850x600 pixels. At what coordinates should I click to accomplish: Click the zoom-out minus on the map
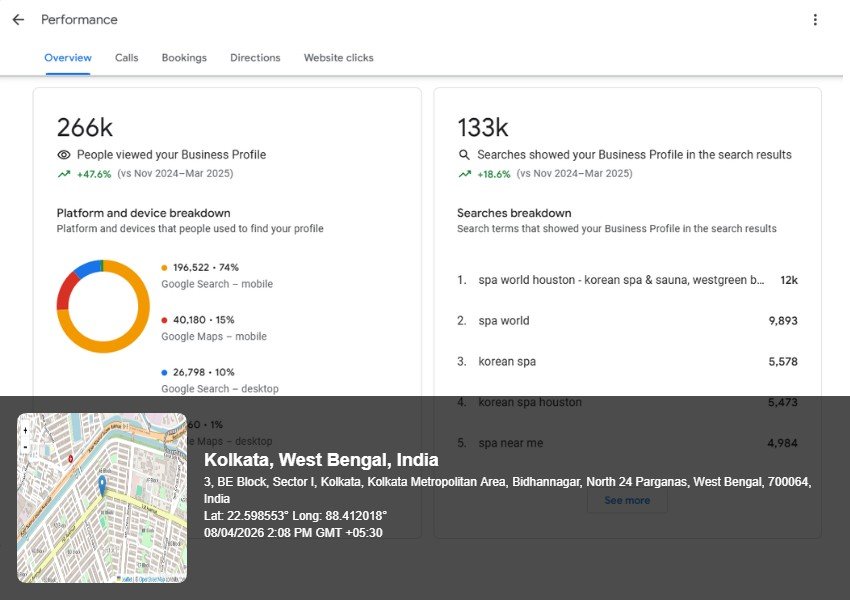[24, 448]
